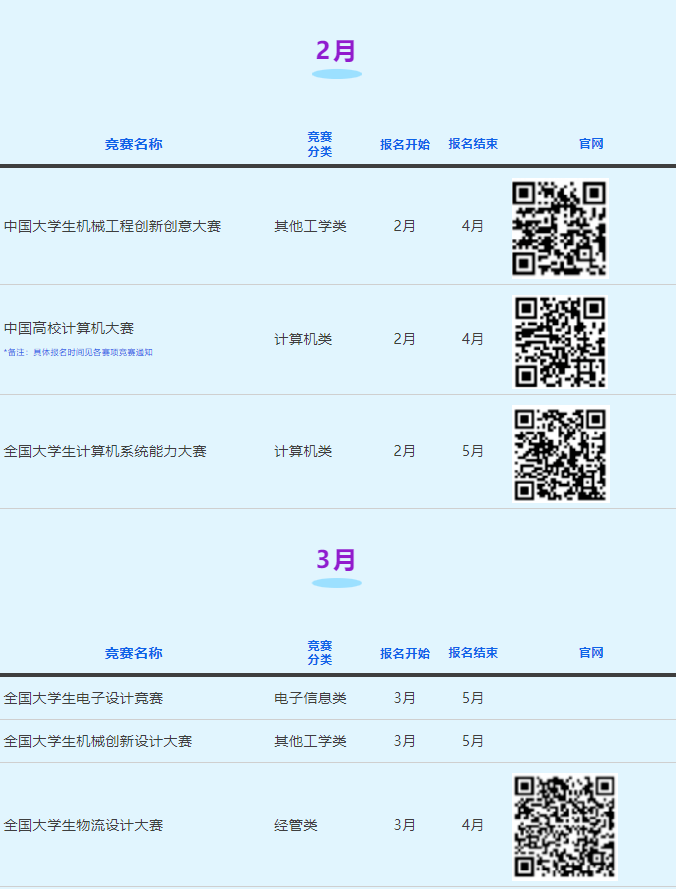Open 全国大学生电子设计竞赛 entry
Screen dimensions: 677x889
(x=83, y=698)
